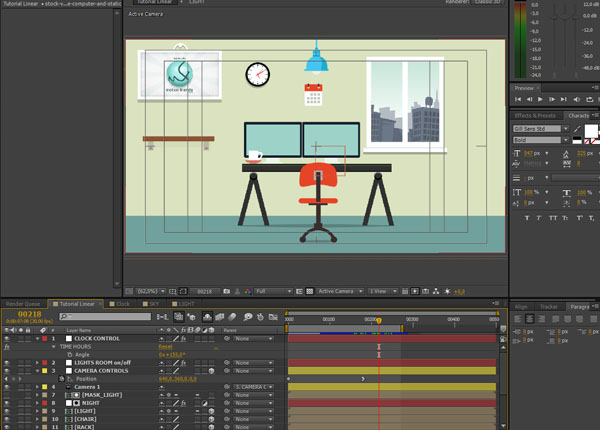Step forward one frame in Preview
The width and height of the screenshot is (600, 430).
click(552, 99)
